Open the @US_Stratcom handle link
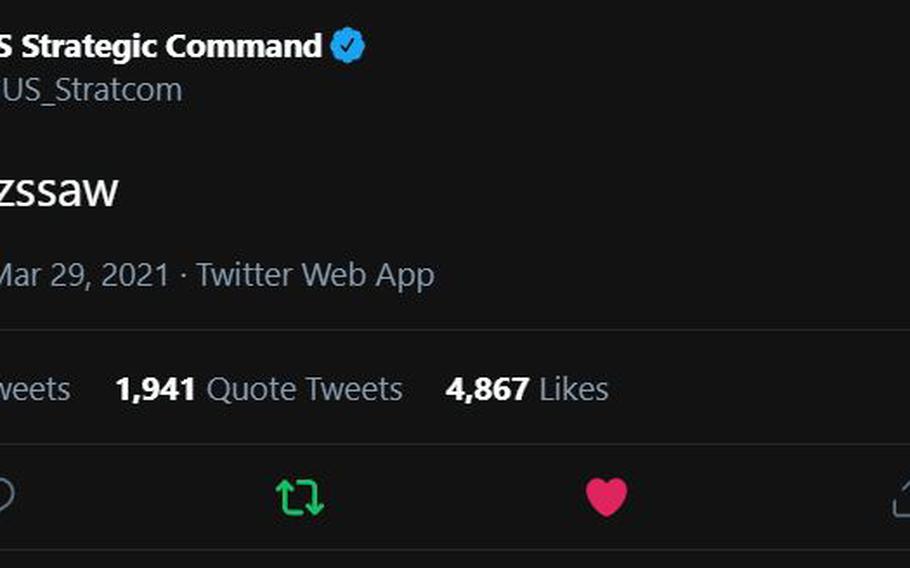The image size is (910, 568). point(91,91)
